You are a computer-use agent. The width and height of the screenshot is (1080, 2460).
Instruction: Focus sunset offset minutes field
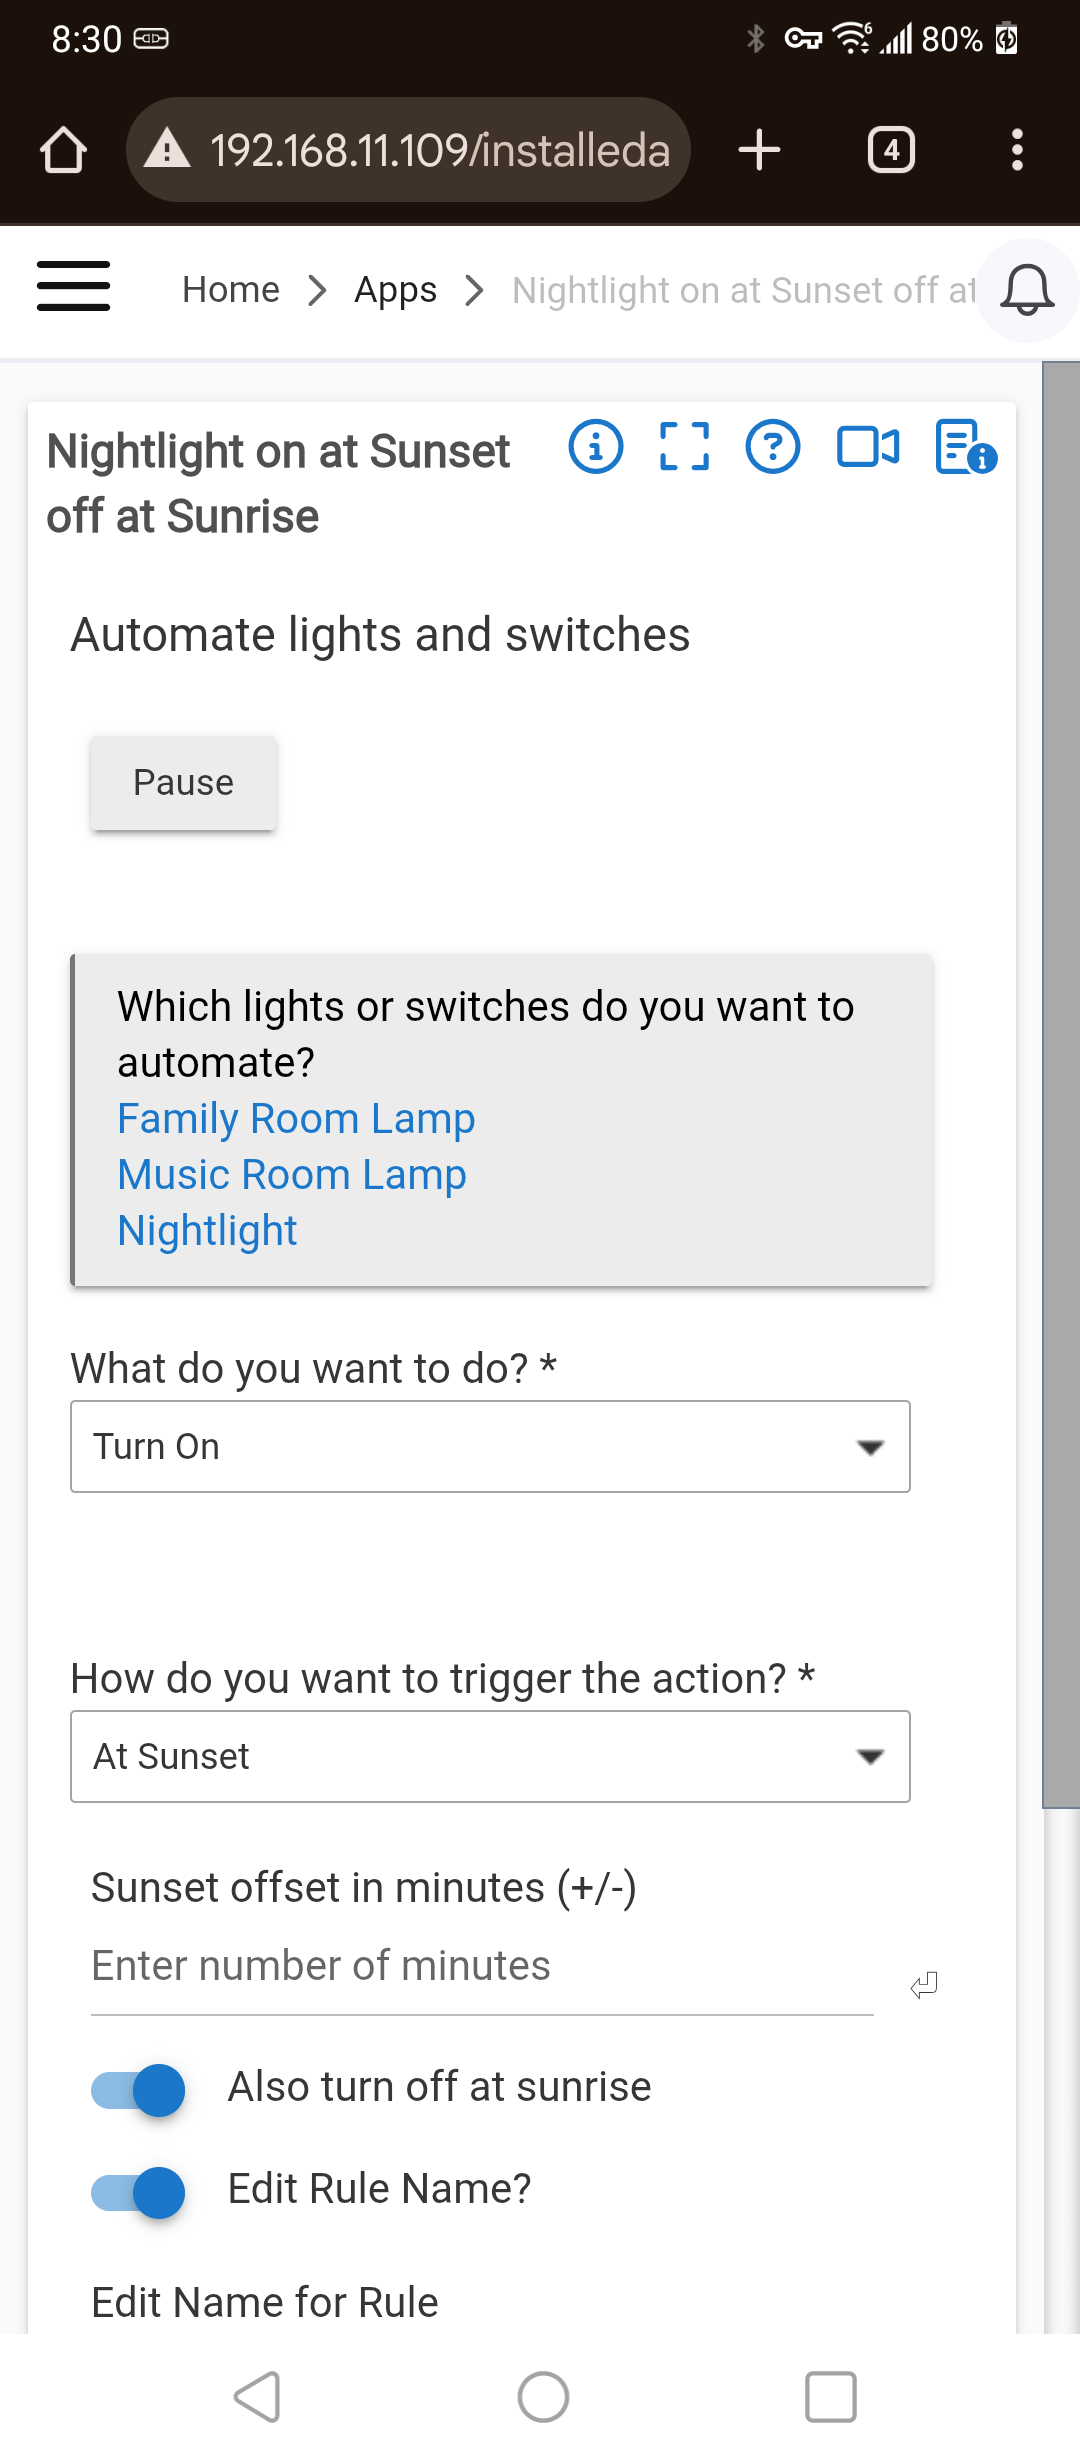[482, 1967]
